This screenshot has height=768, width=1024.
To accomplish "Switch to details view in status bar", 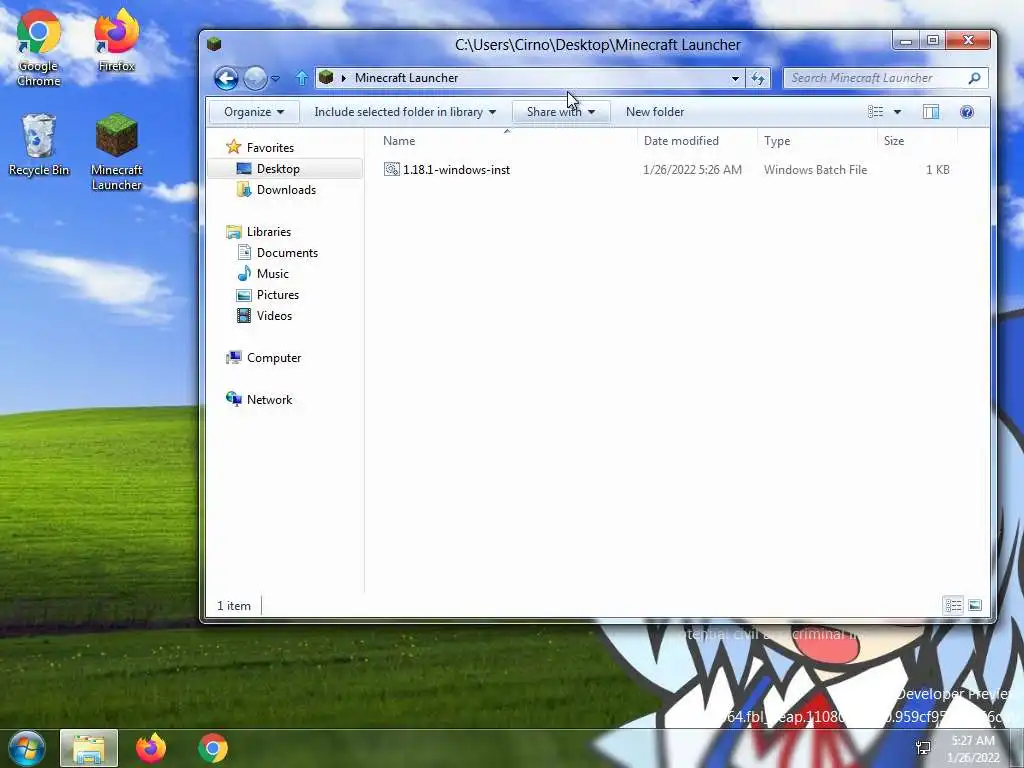I will tap(953, 605).
